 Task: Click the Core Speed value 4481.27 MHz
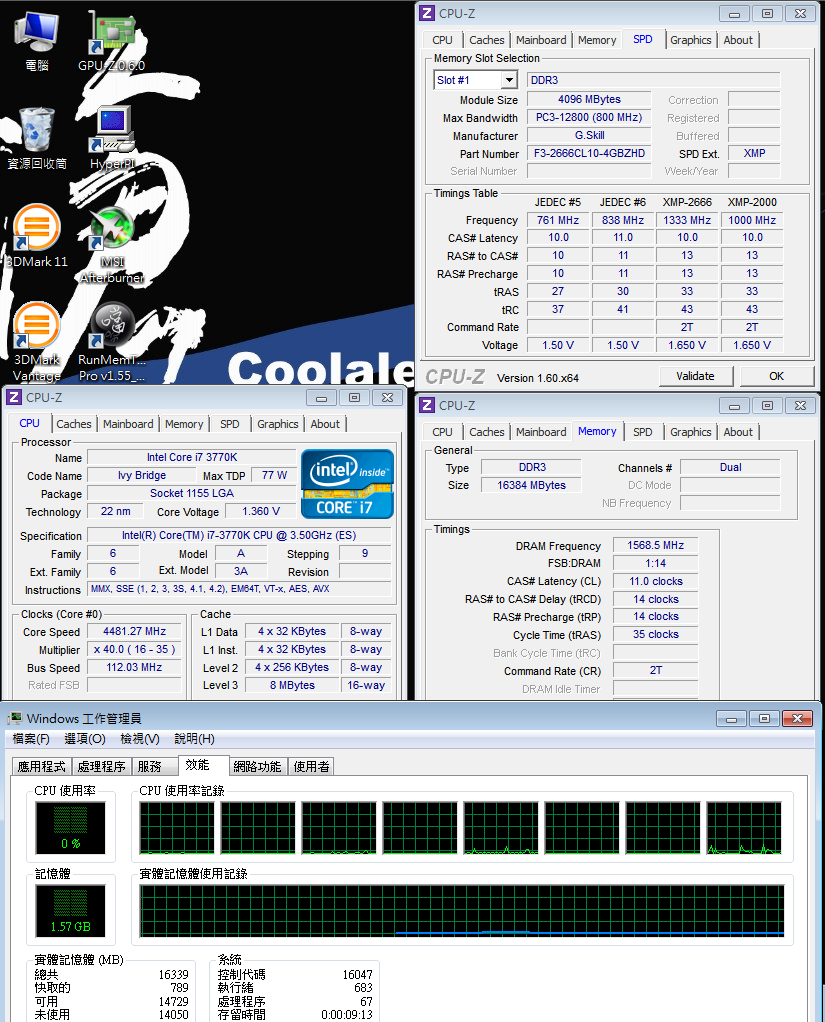pyautogui.click(x=134, y=631)
